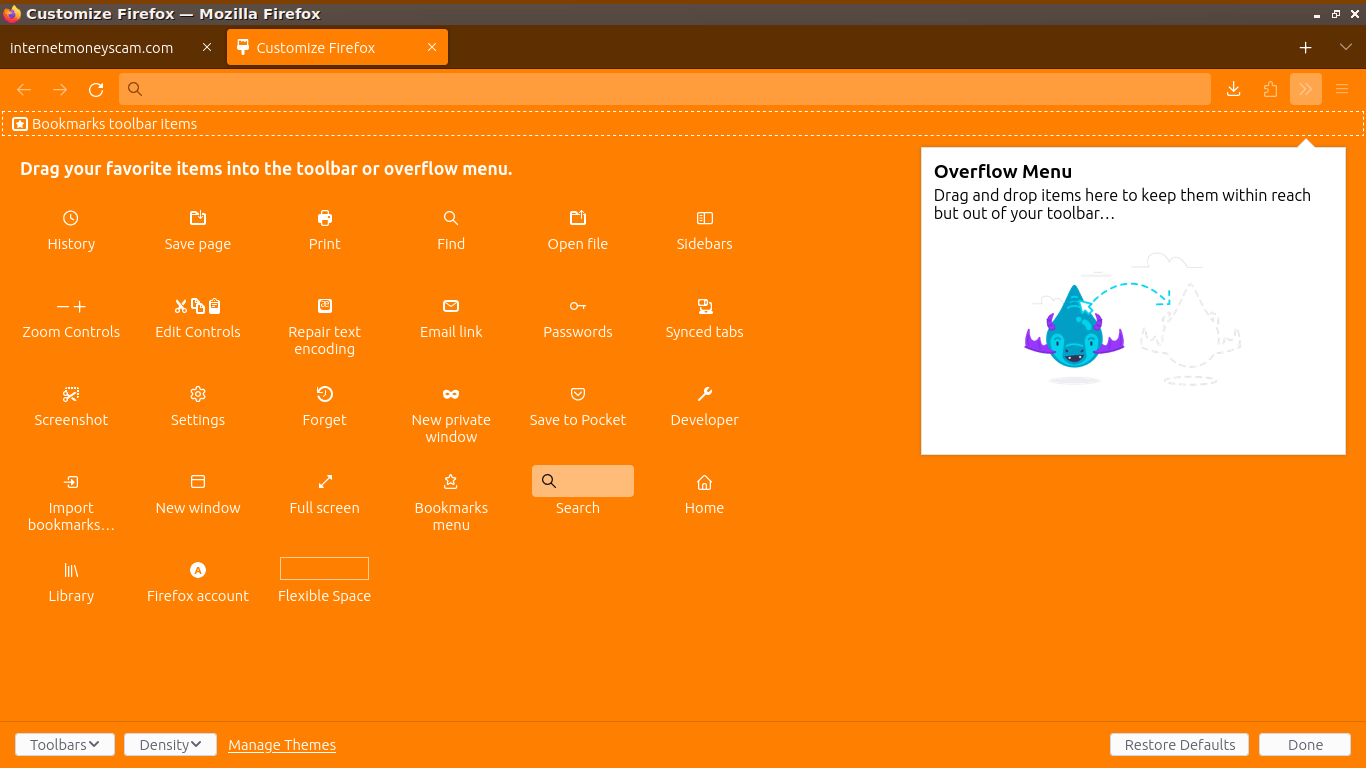
Task: Click the Search box widget
Action: pyautogui.click(x=583, y=481)
